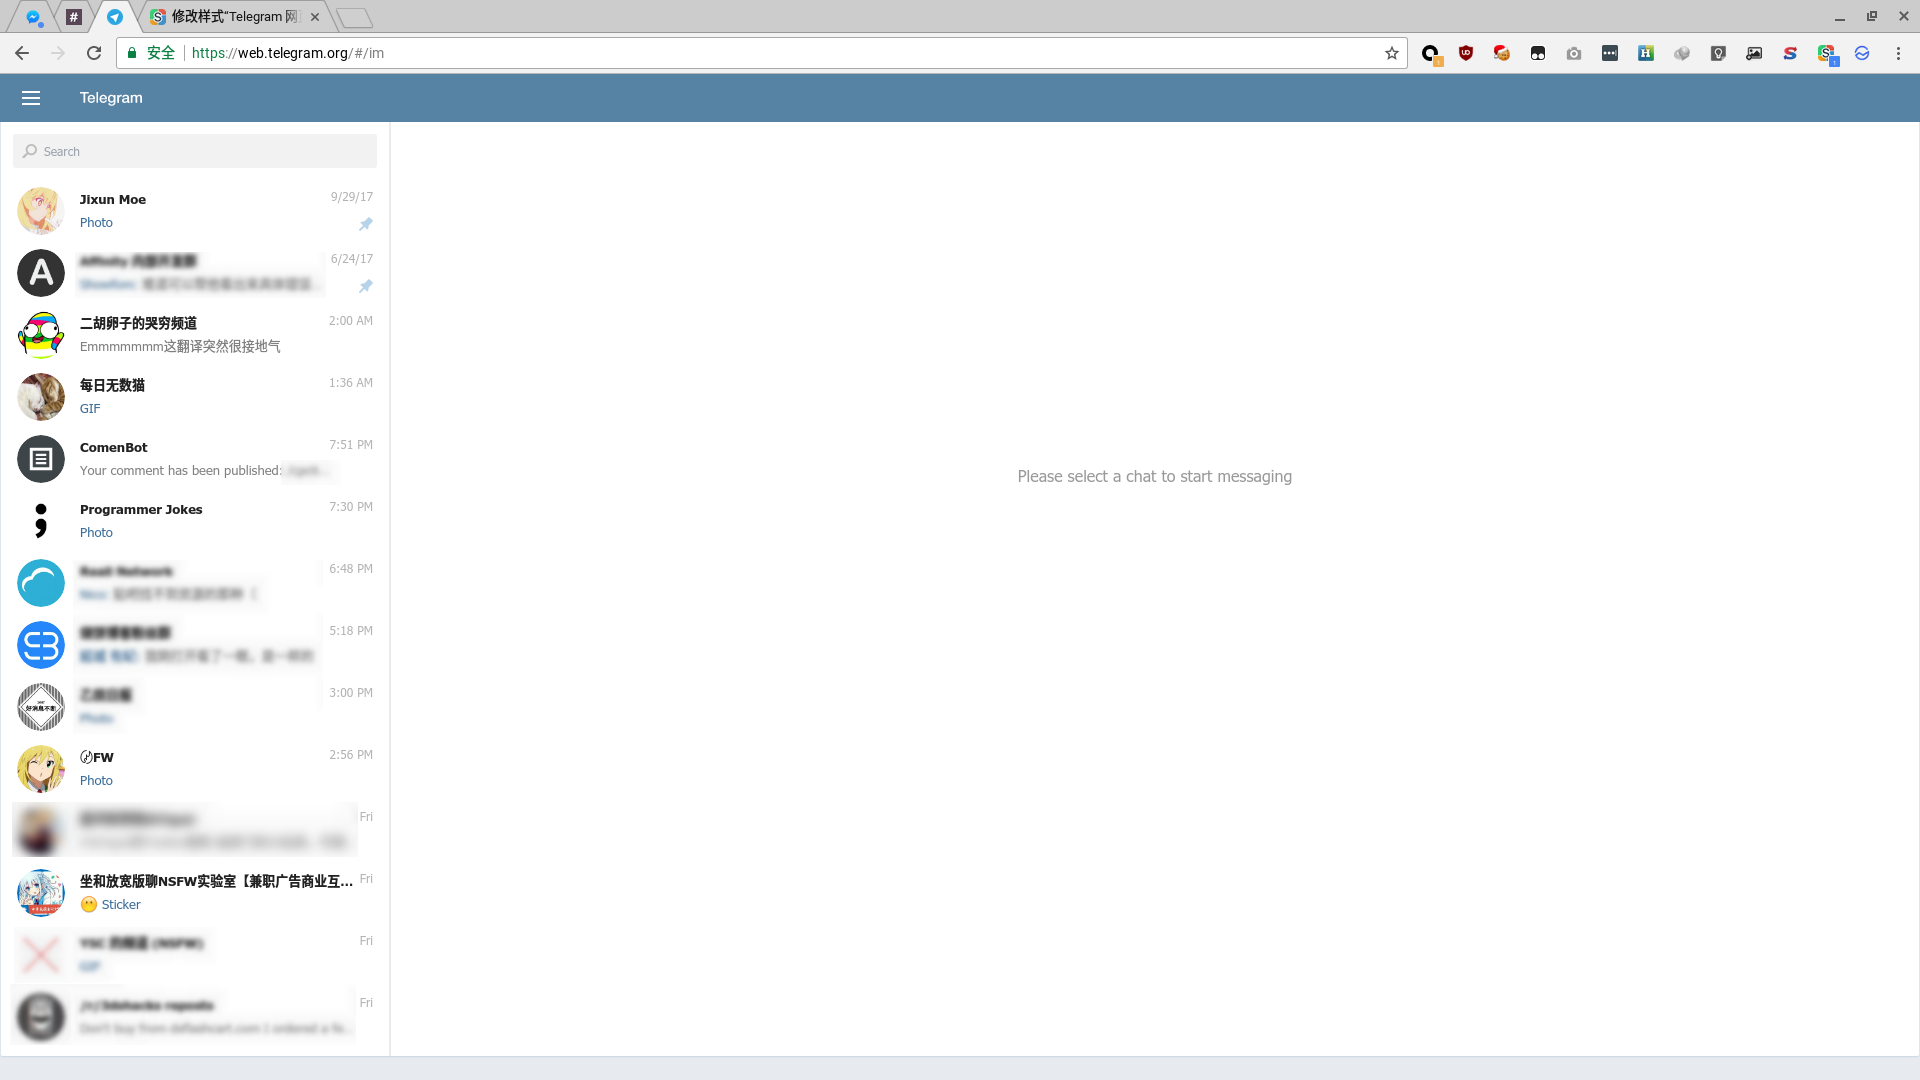Switch to the Facebook Messenger browser tab
This screenshot has width=1920, height=1080.
point(33,17)
